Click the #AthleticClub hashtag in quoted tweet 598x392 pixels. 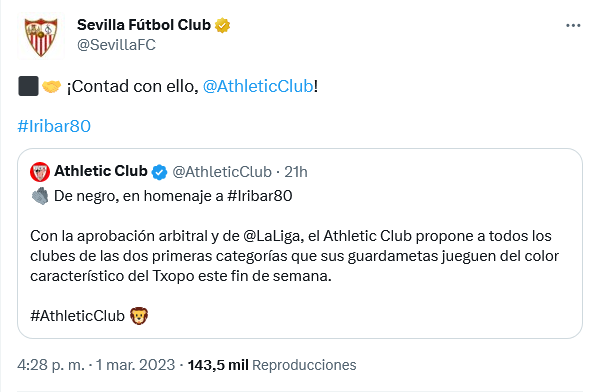77,316
